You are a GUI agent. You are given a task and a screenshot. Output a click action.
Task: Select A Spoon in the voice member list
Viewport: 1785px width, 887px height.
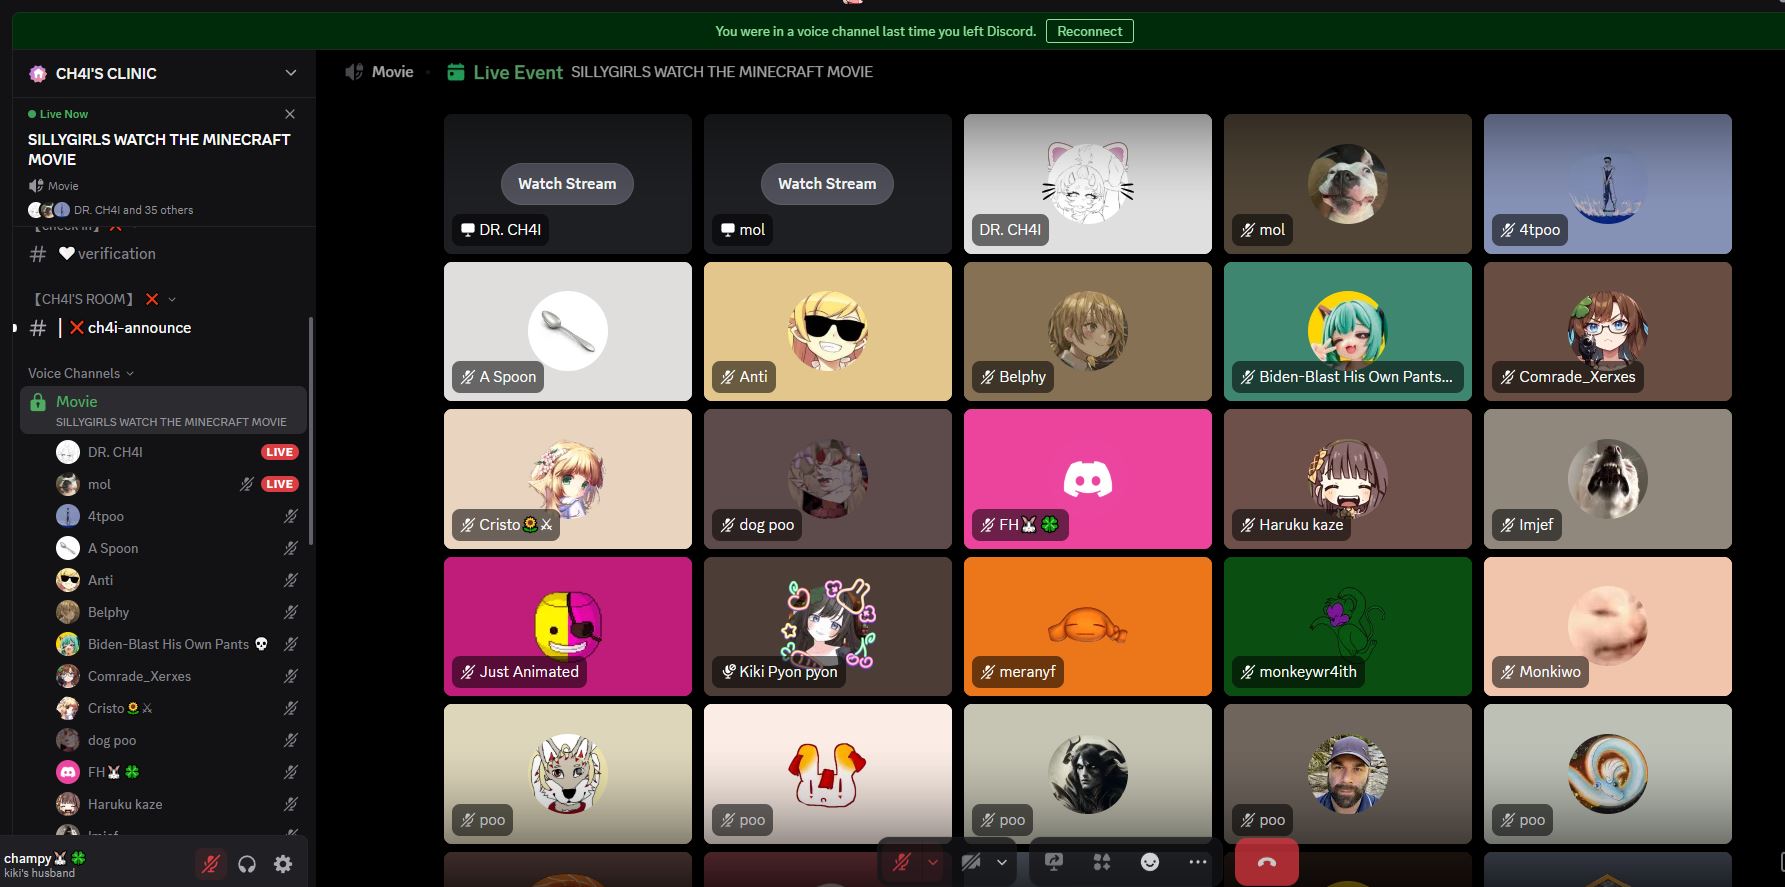point(177,548)
